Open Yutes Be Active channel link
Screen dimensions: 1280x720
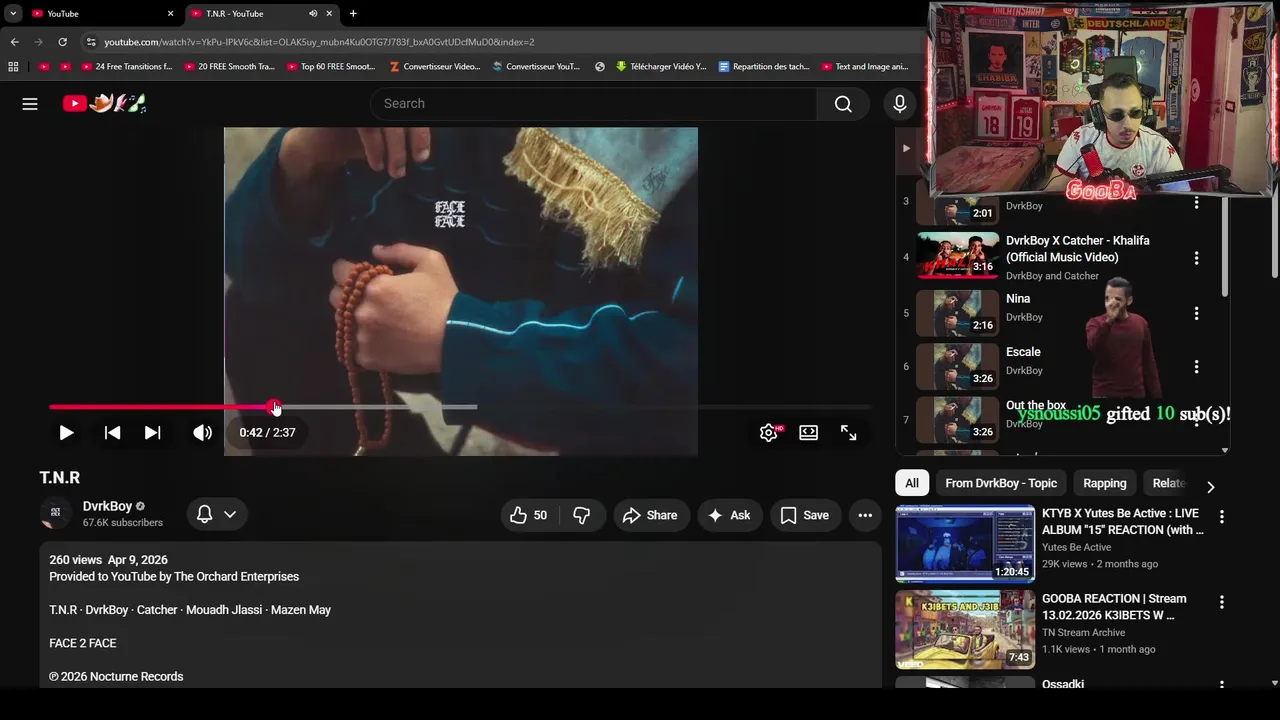(x=1076, y=547)
